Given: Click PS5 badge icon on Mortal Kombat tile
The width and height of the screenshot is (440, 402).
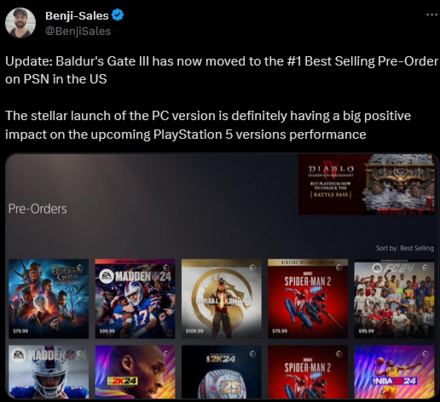Looking at the screenshot, I should point(253,267).
